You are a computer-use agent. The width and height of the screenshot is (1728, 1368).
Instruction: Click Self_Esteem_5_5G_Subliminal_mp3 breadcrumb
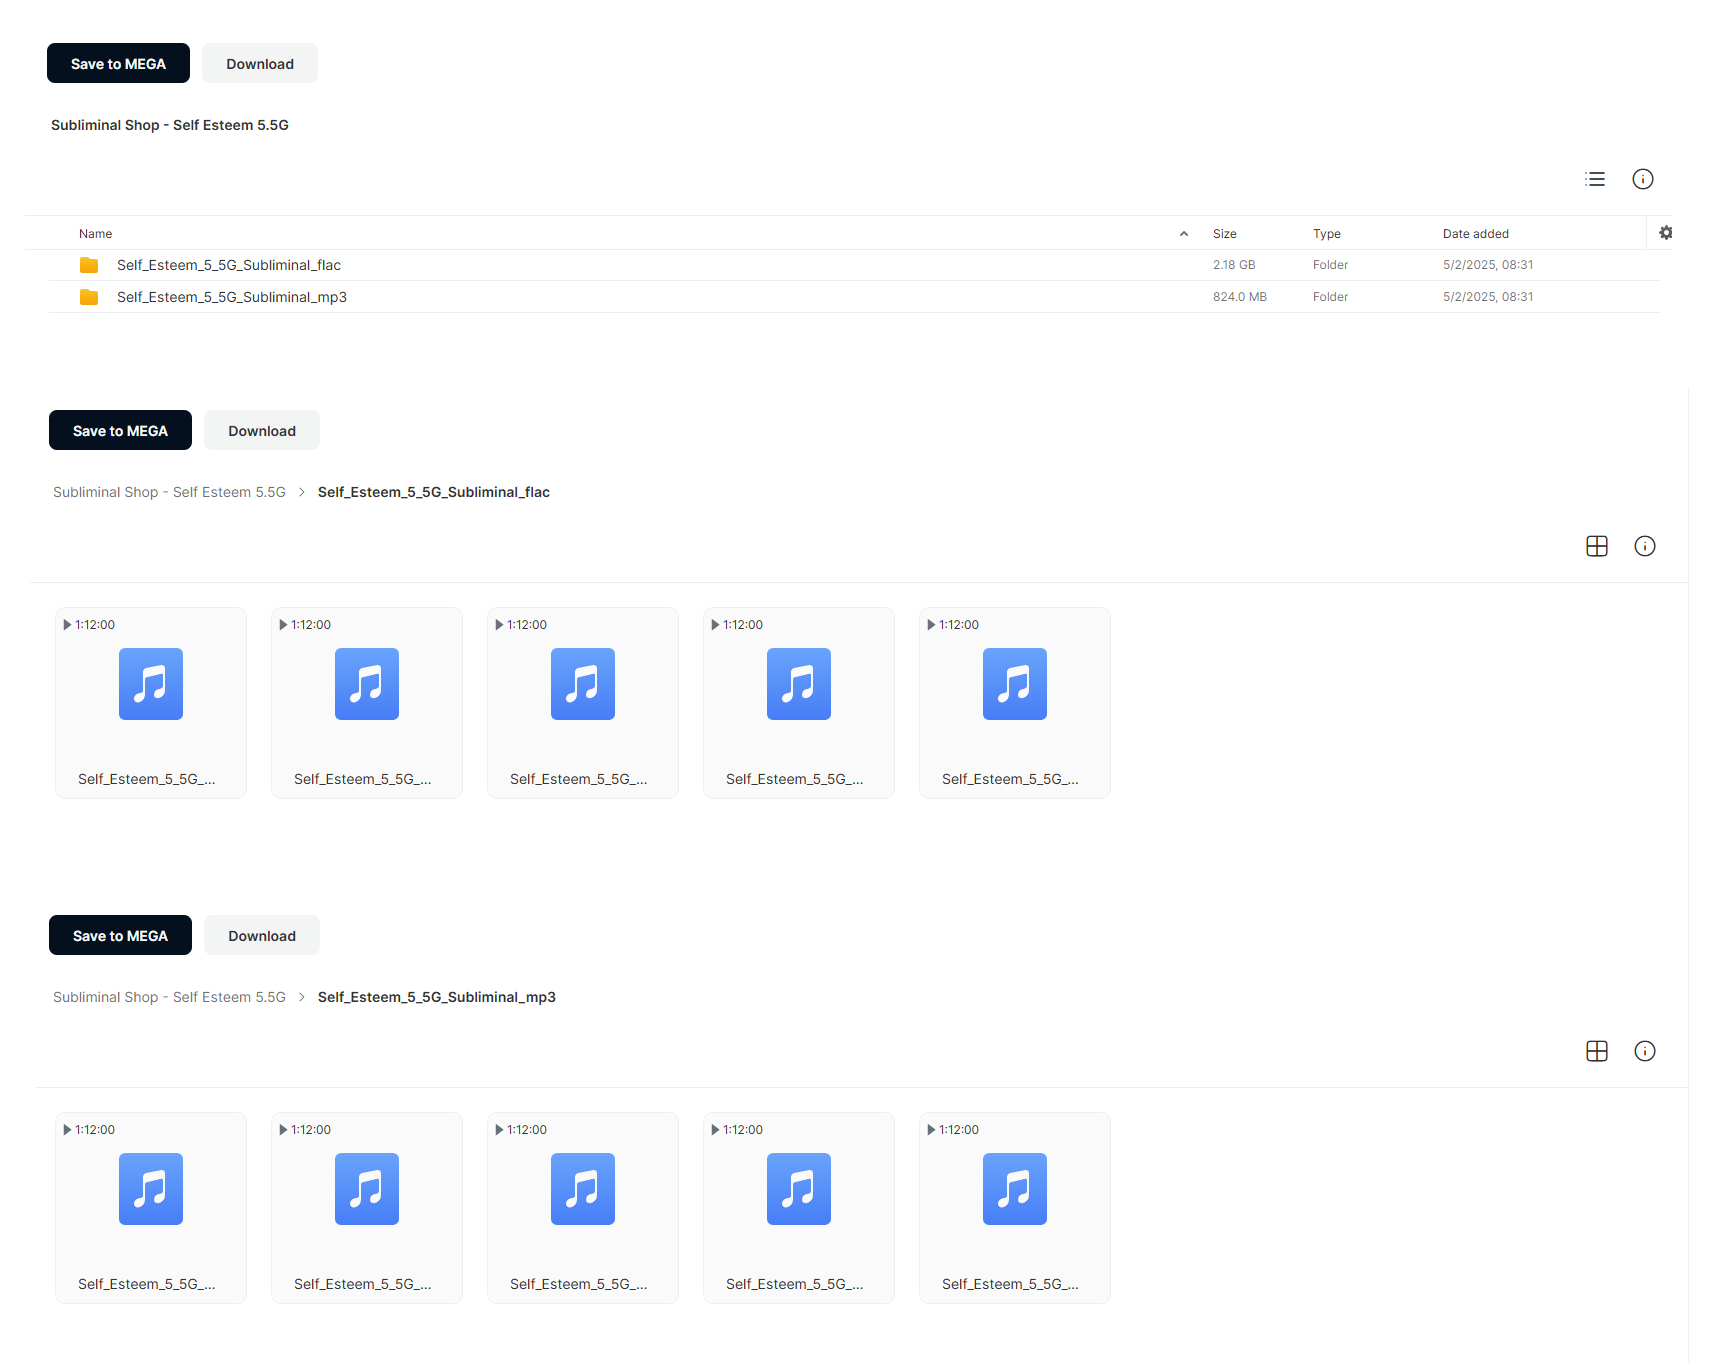437,997
